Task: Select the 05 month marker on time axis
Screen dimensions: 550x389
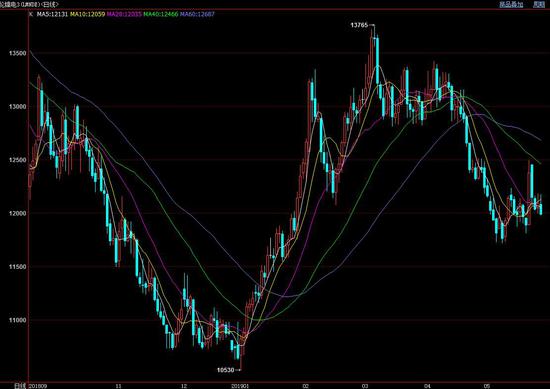Action: coord(487,386)
